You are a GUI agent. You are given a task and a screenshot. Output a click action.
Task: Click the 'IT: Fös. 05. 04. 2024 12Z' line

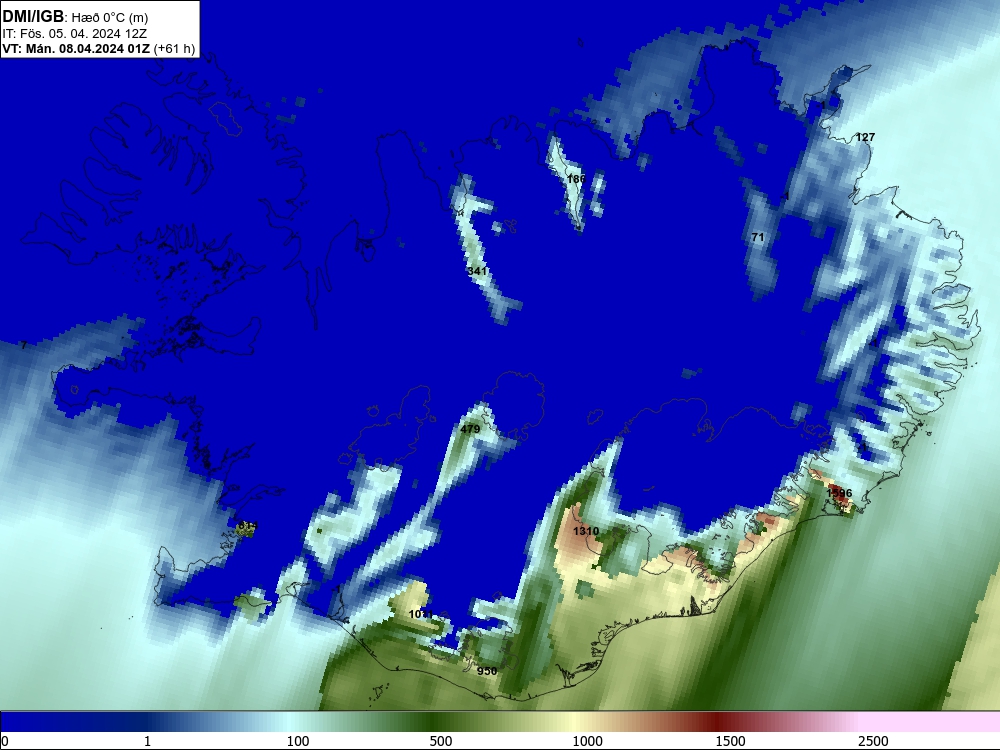[x=75, y=34]
